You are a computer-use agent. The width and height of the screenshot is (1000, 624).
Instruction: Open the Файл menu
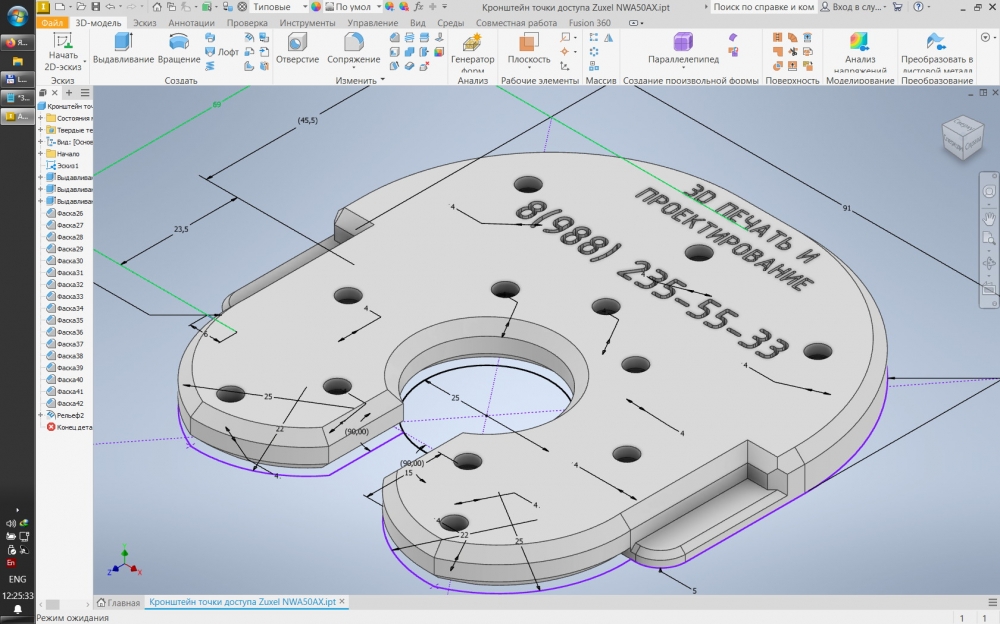point(53,21)
